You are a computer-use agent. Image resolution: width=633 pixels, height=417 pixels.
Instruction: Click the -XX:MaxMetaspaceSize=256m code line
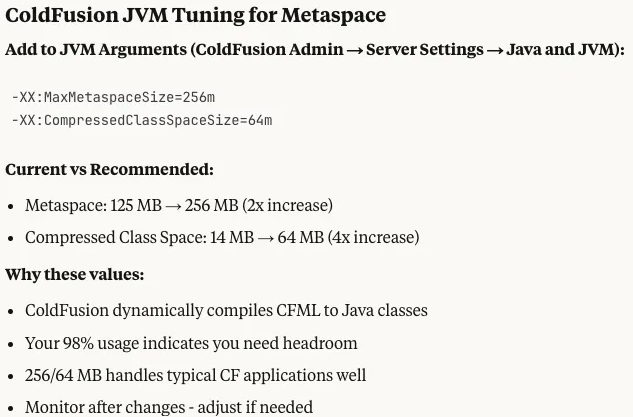tap(113, 97)
